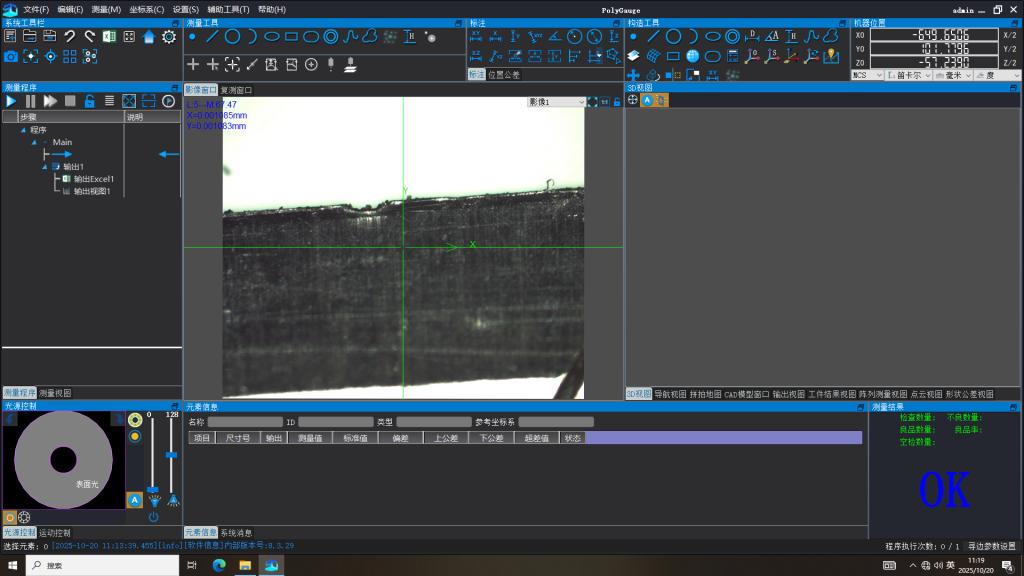This screenshot has width=1024, height=576.
Task: Adjust the light brightness slider at 128
Action: coord(172,455)
